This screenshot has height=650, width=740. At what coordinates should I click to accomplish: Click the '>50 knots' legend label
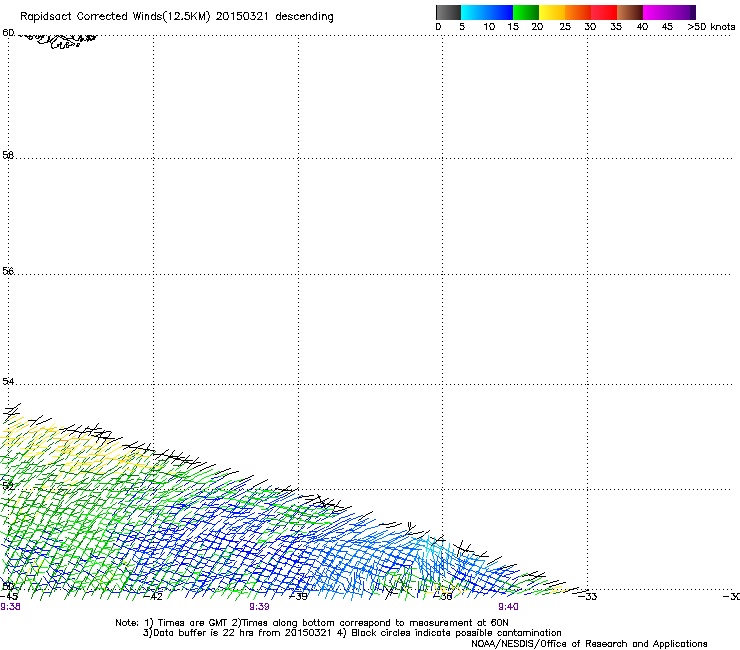(x=711, y=27)
